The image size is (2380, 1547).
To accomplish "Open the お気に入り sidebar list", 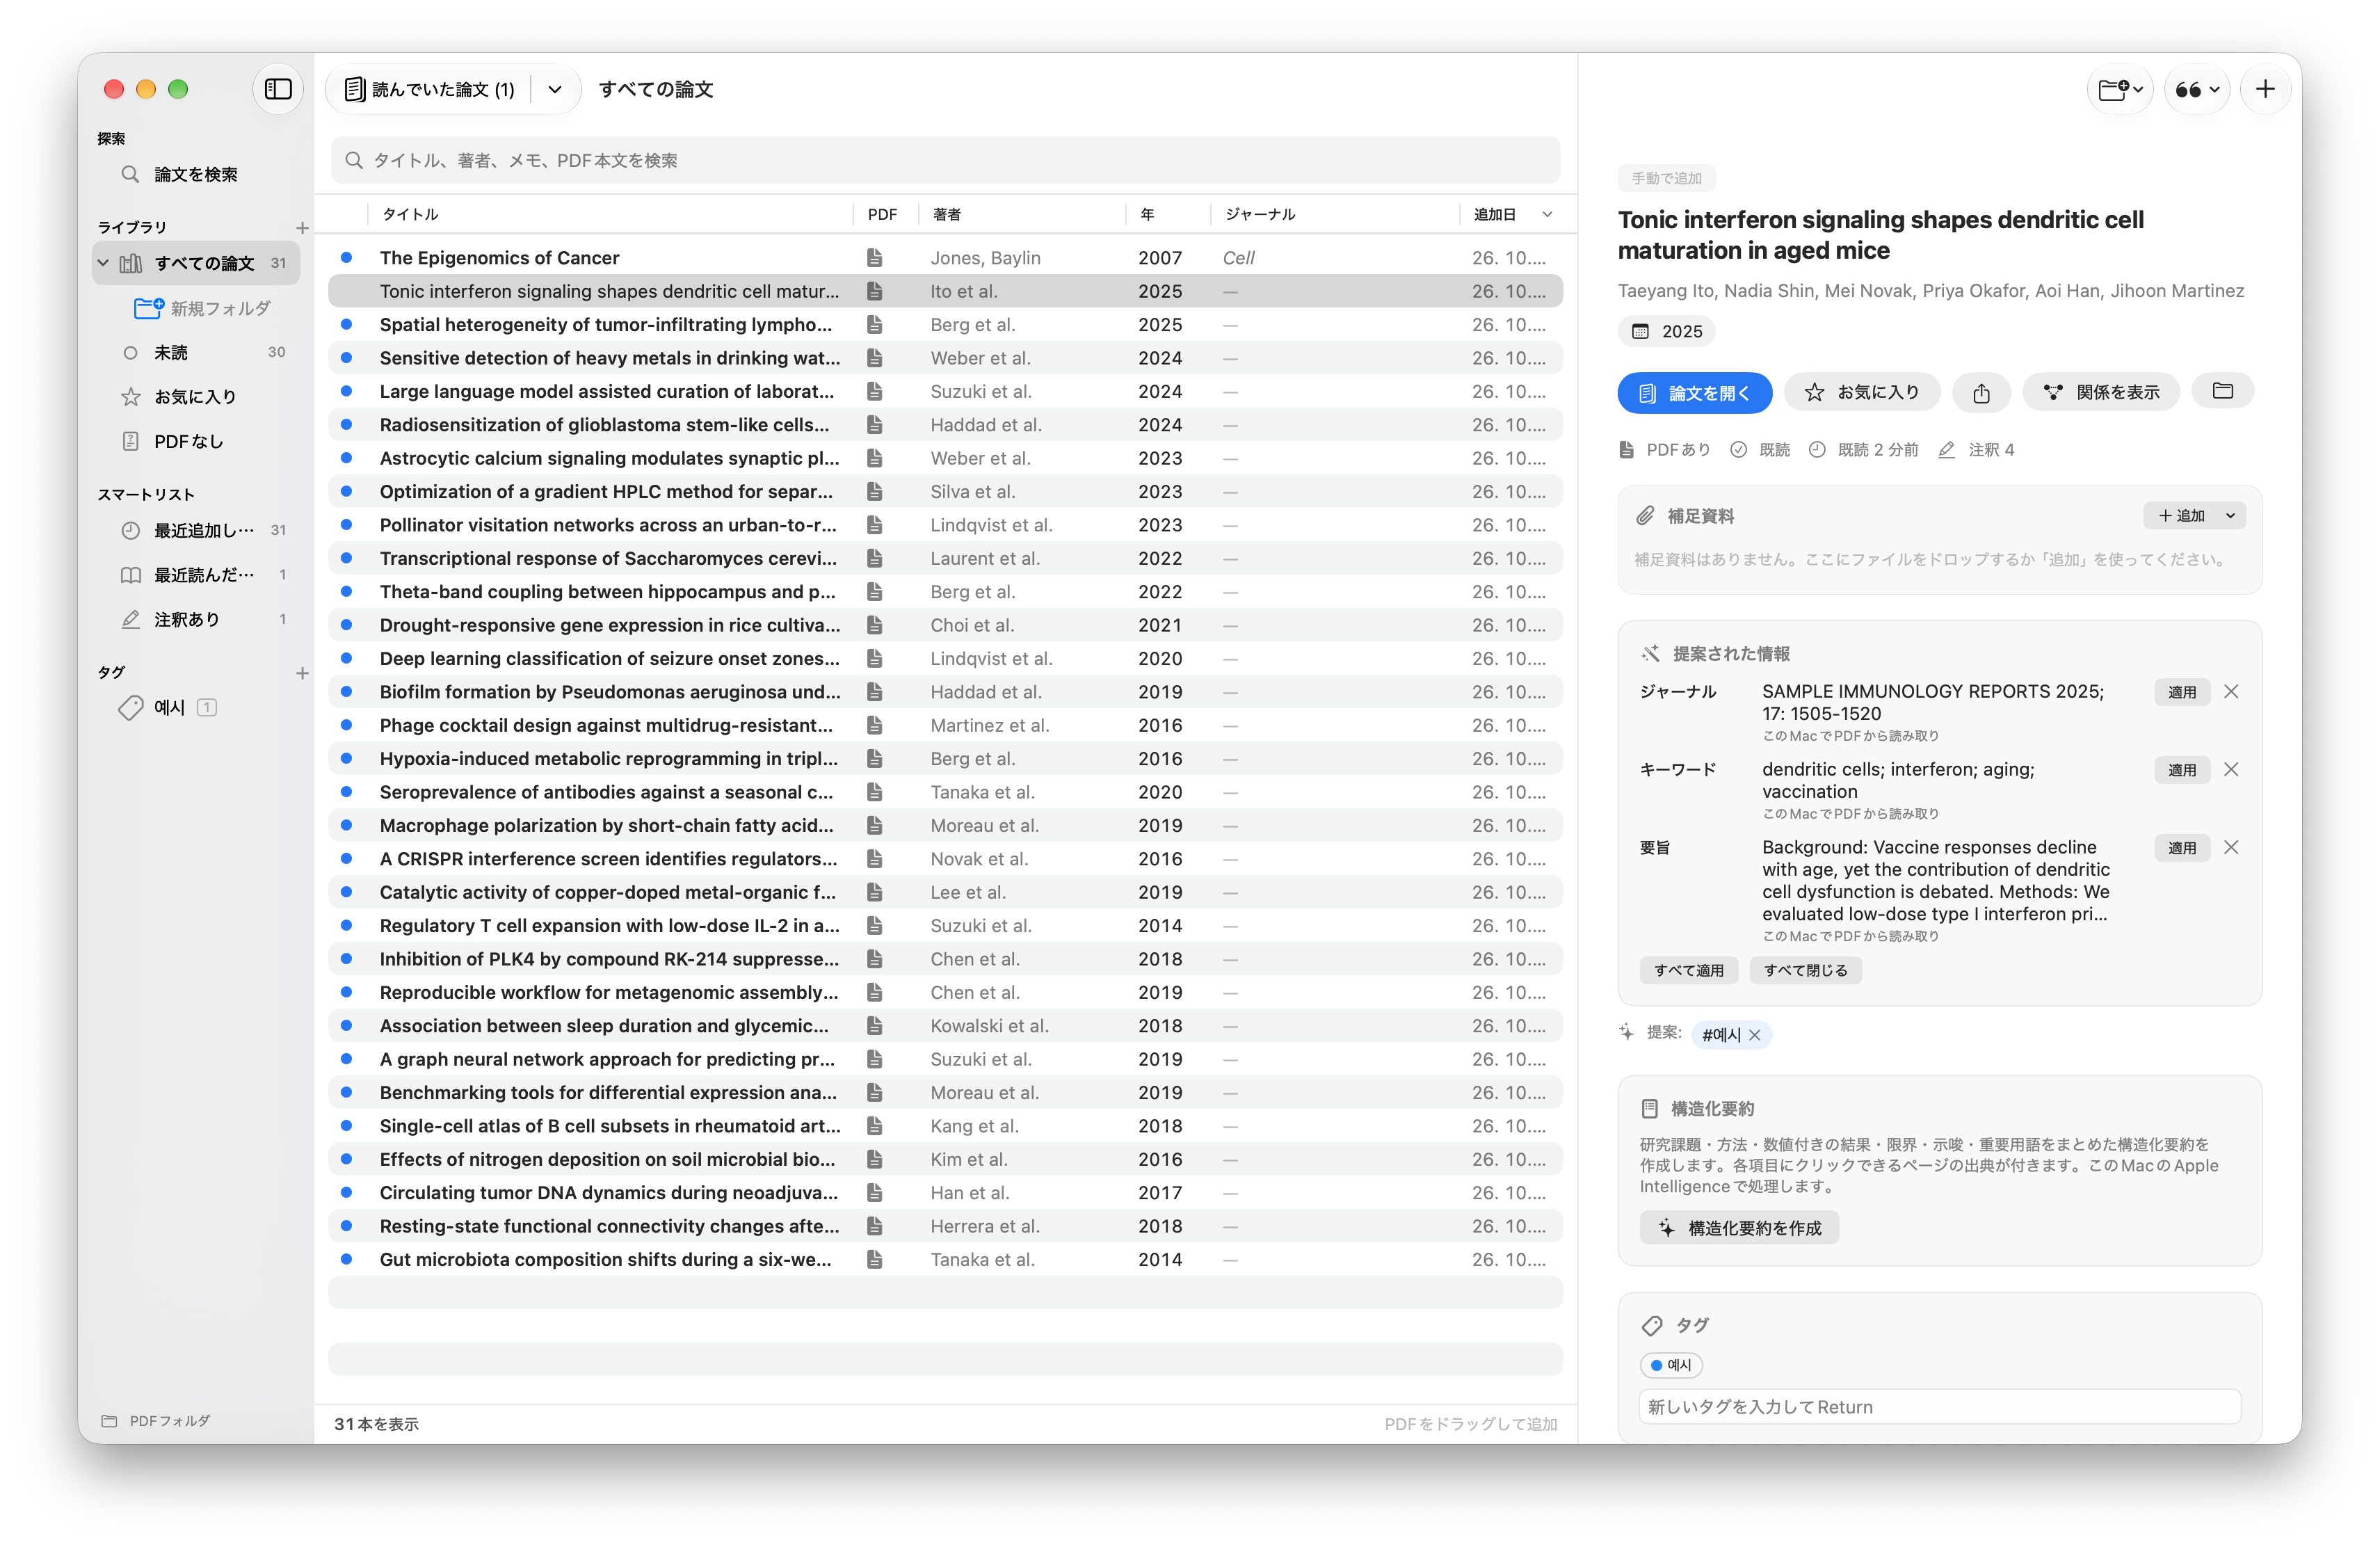I will click(196, 397).
